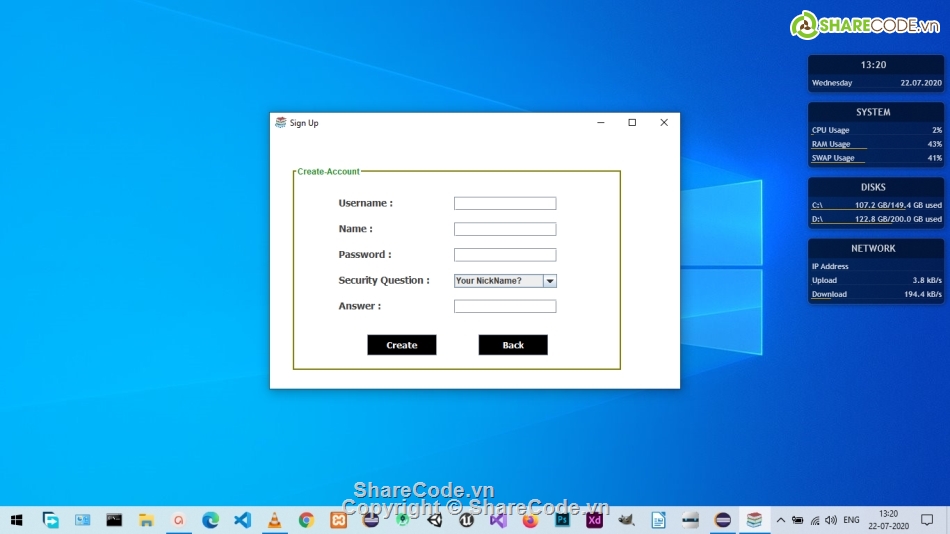Image resolution: width=950 pixels, height=534 pixels.
Task: Open the notification center icon
Action: pyautogui.click(x=927, y=520)
